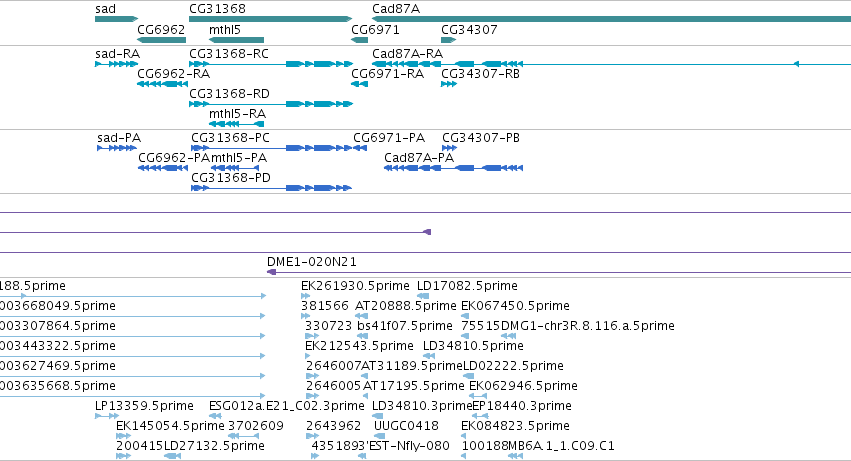
Task: Select EST 3702609 label
Action: tap(256, 426)
